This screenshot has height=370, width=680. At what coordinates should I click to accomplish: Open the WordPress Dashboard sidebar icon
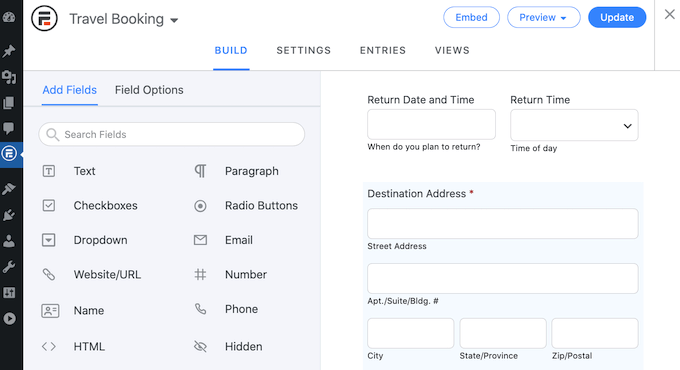point(9,17)
